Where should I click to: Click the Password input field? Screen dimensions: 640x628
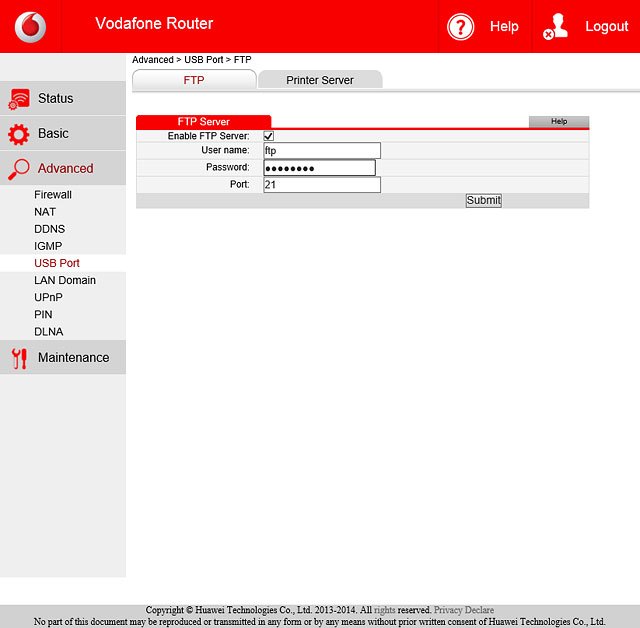click(320, 168)
